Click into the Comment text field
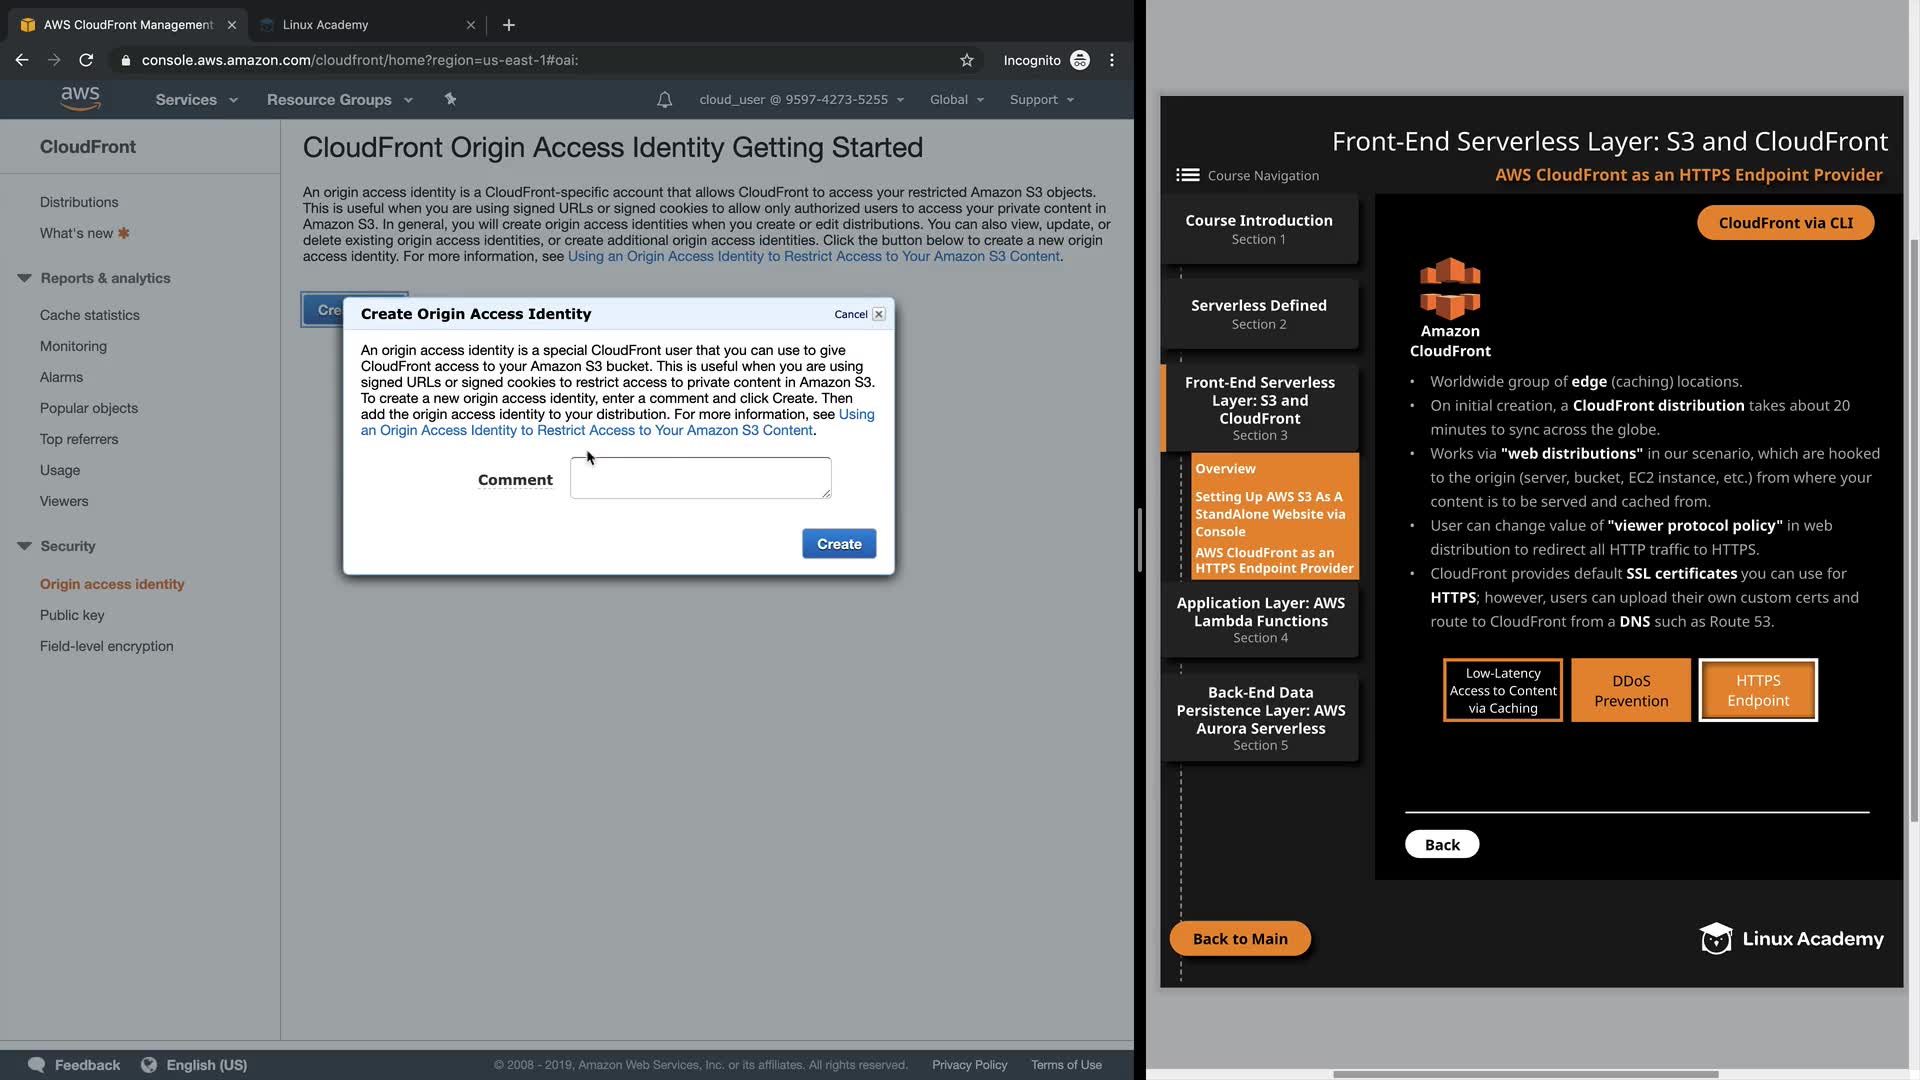Image resolution: width=1920 pixels, height=1080 pixels. tap(700, 478)
